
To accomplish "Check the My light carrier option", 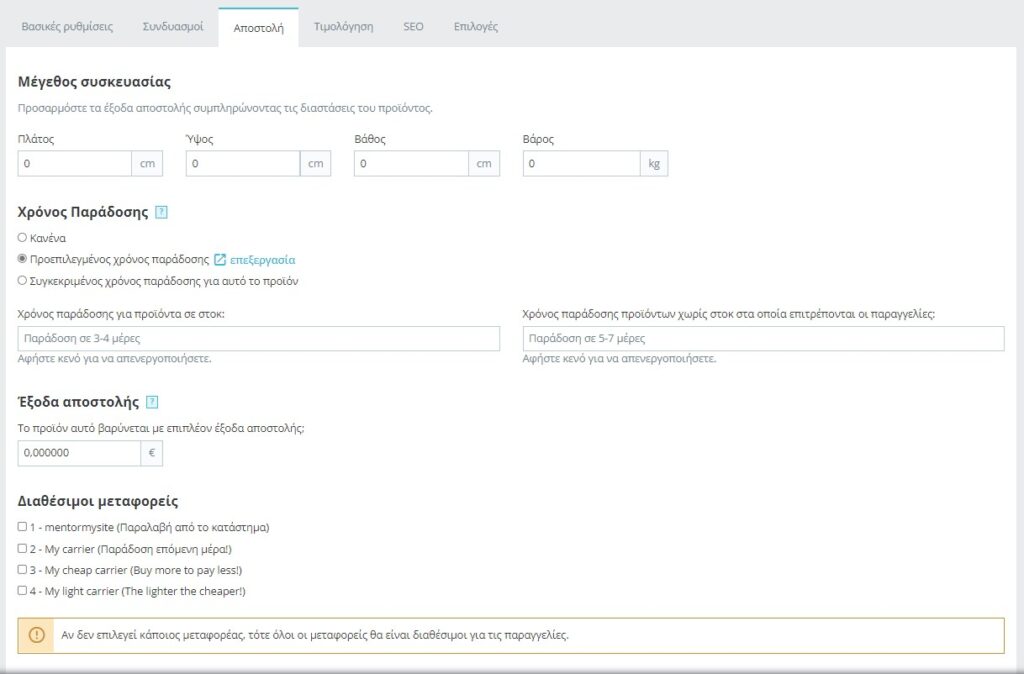I will [x=23, y=591].
